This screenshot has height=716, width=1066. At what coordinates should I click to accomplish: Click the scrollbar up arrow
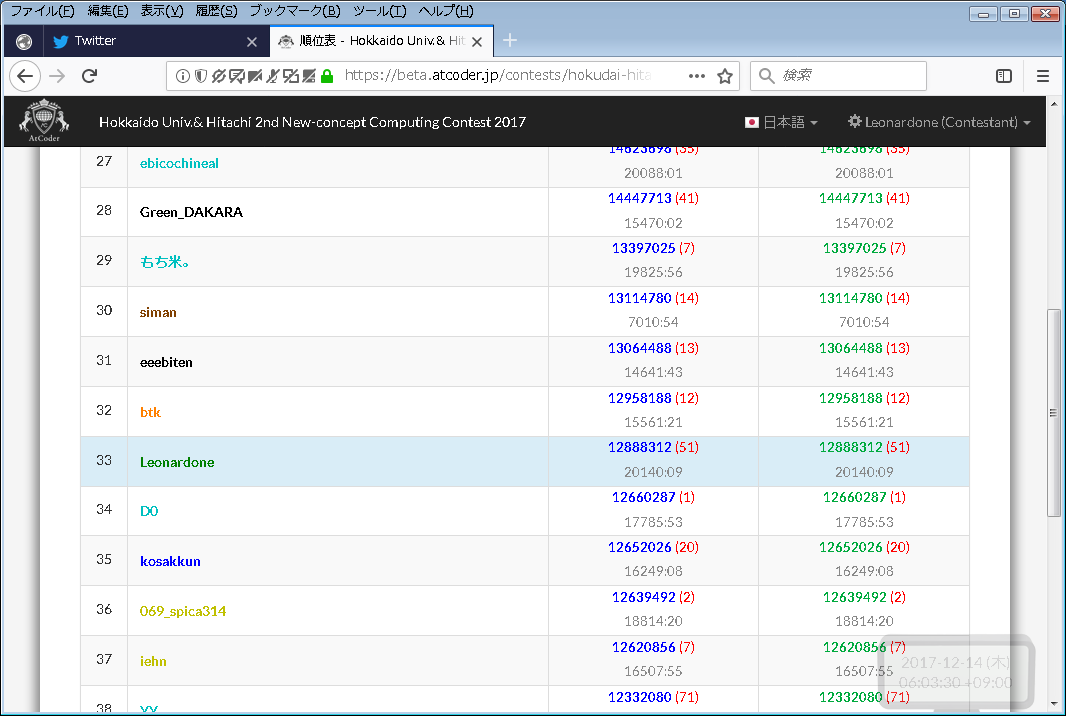[x=1053, y=104]
